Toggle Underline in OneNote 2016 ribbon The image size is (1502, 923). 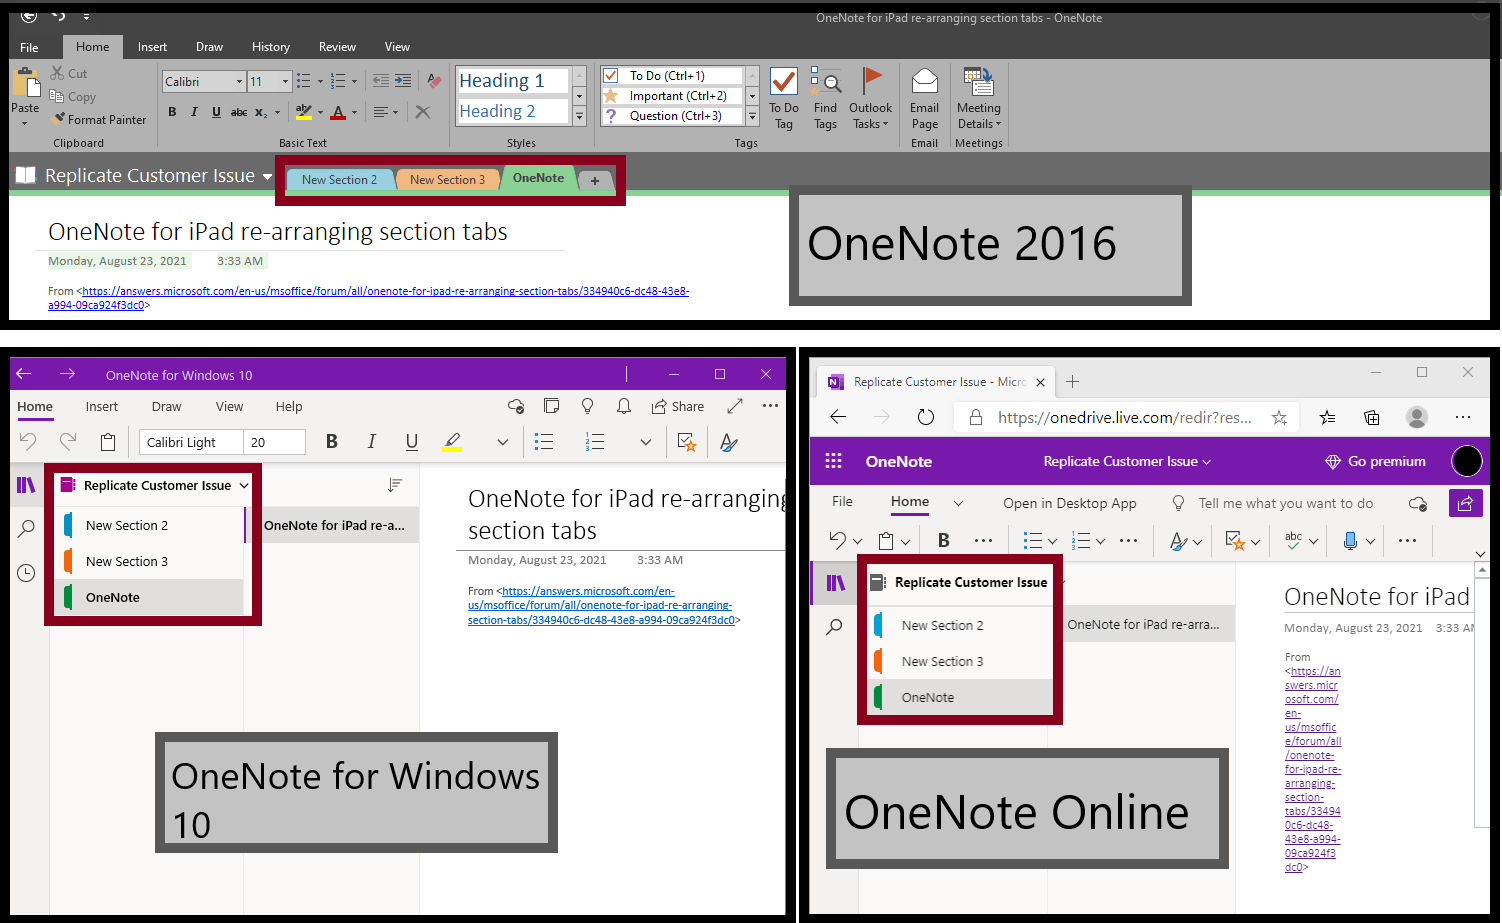click(x=216, y=112)
